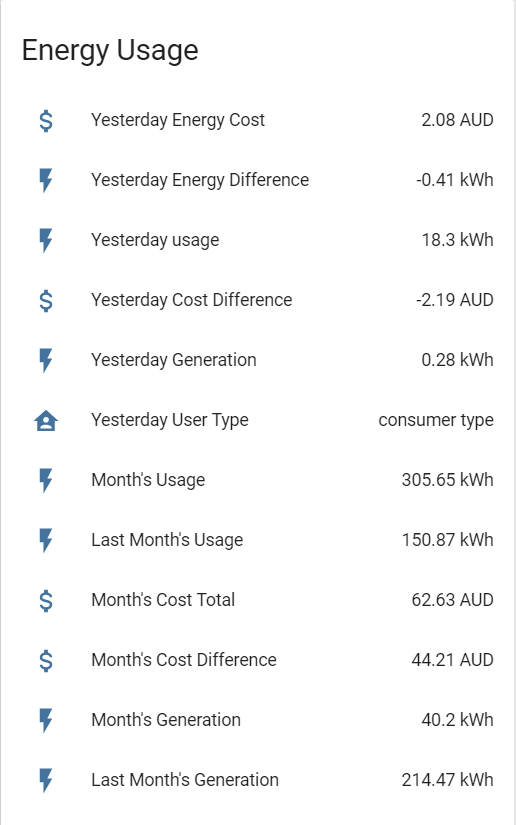Screen dimensions: 516x825
Task: Select dollar icon for Yesterday Cost Difference
Action: click(46, 300)
